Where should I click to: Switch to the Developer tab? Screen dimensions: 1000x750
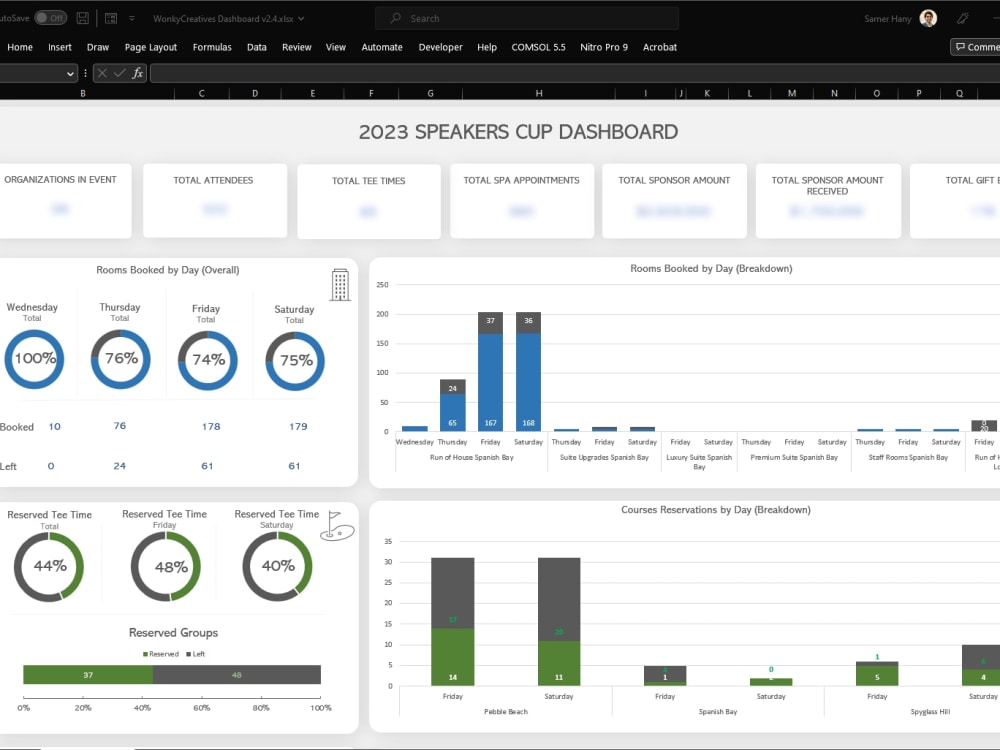[440, 47]
